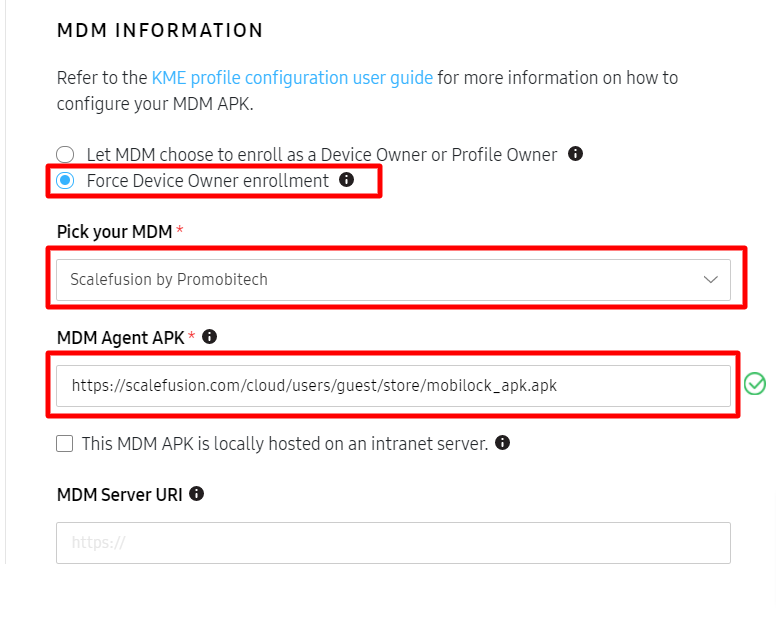Click the MDM Server URI input field
776x627 pixels.
pos(393,543)
